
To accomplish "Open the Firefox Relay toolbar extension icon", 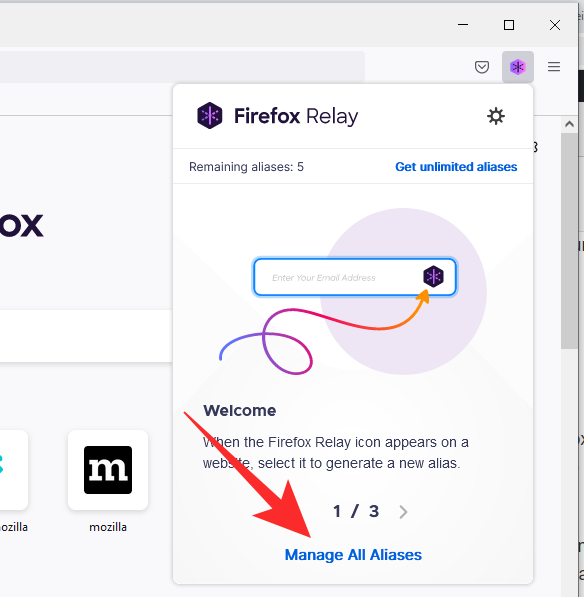I will point(518,67).
